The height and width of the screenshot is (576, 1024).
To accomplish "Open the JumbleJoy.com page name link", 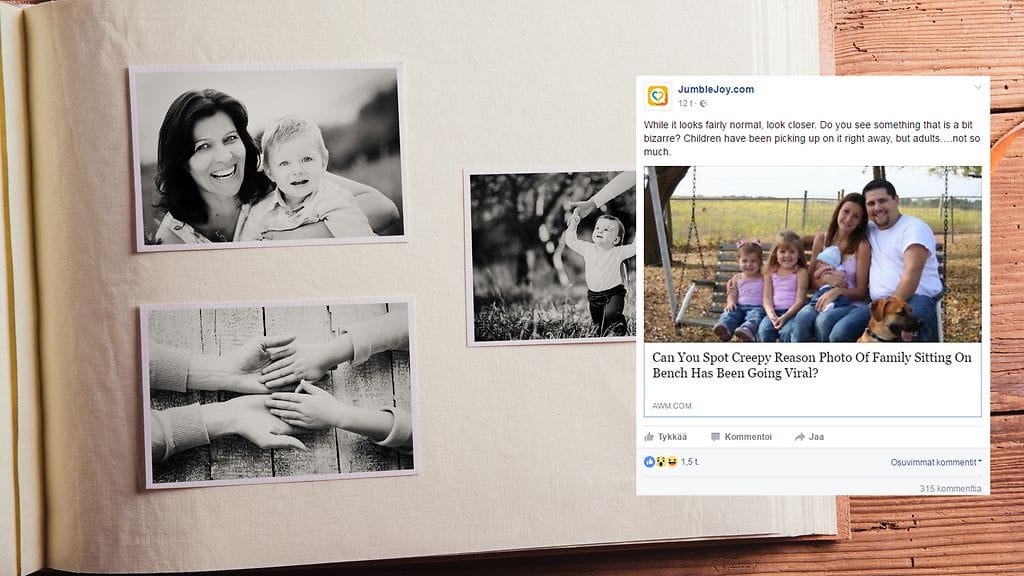I will pyautogui.click(x=716, y=89).
